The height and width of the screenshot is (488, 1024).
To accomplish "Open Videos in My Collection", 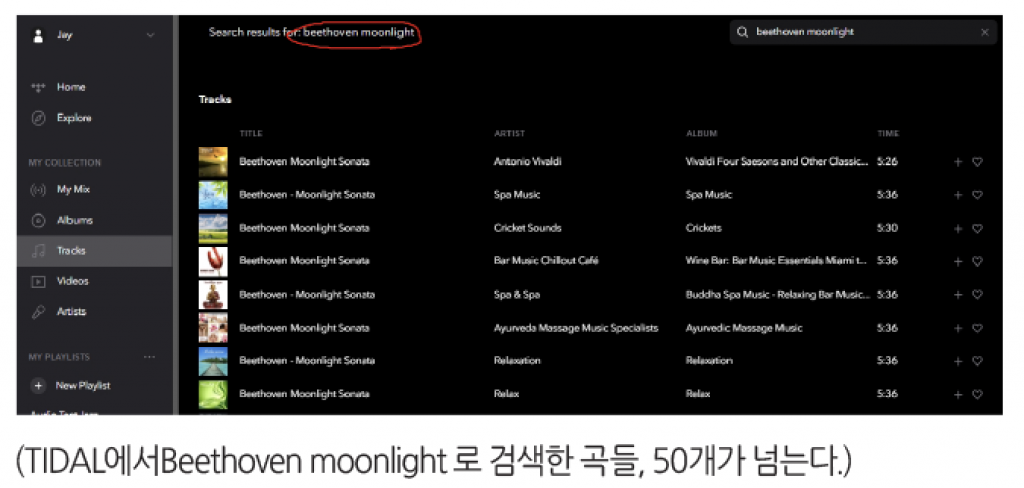I will click(72, 282).
